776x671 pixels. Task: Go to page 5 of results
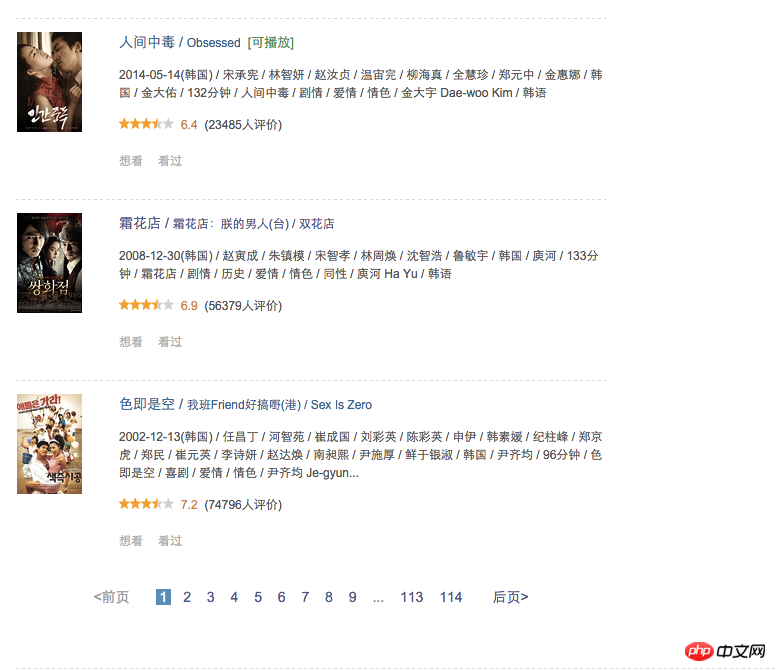[258, 597]
